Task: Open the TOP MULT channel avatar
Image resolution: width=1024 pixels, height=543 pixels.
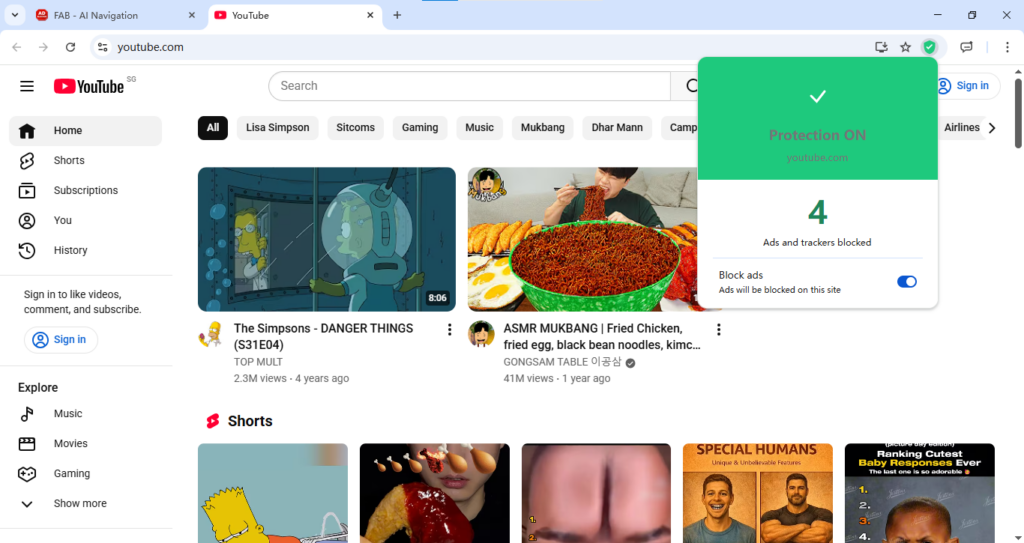Action: coord(211,334)
